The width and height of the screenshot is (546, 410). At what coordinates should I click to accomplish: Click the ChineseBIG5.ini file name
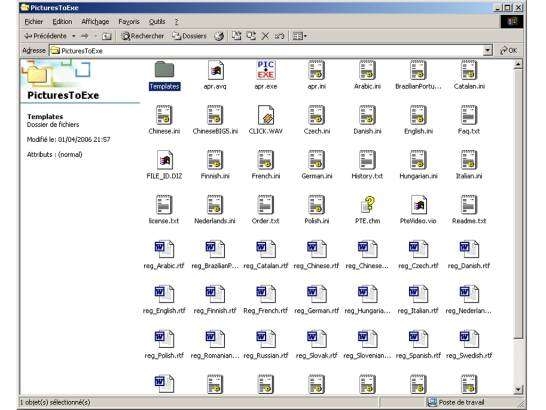[x=215, y=131]
